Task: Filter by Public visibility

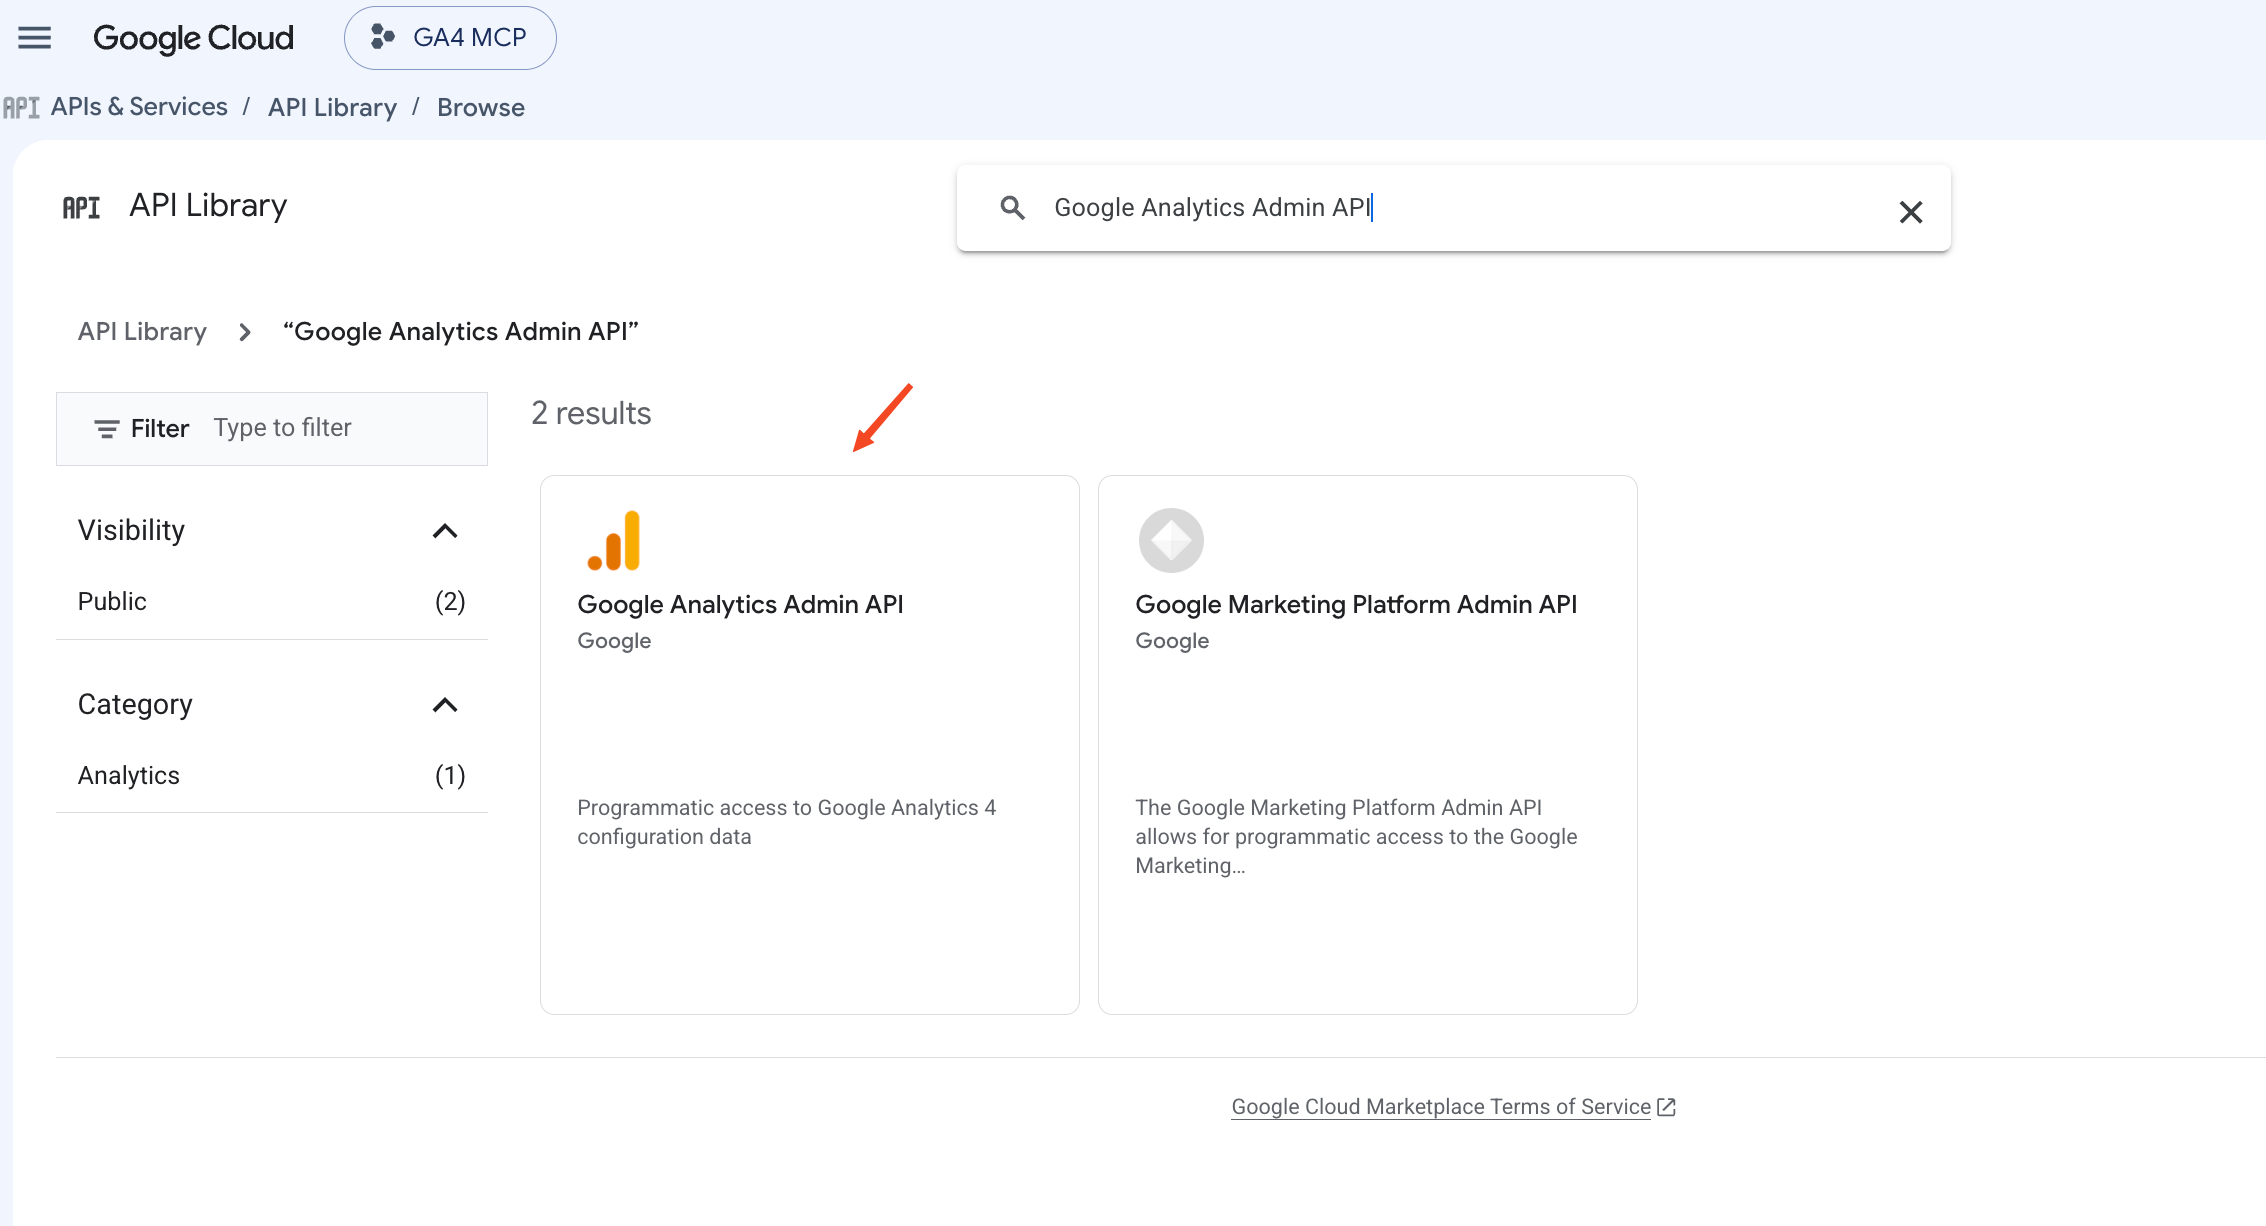Action: (271, 601)
